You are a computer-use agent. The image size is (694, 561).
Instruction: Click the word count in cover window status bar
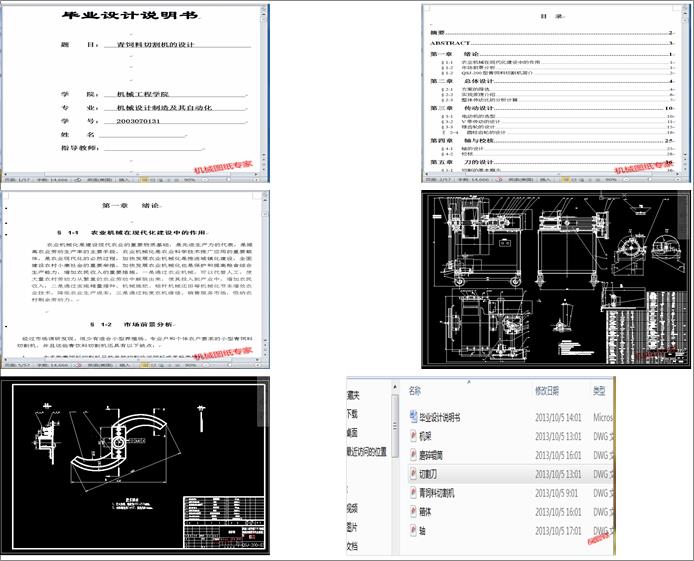(52, 180)
